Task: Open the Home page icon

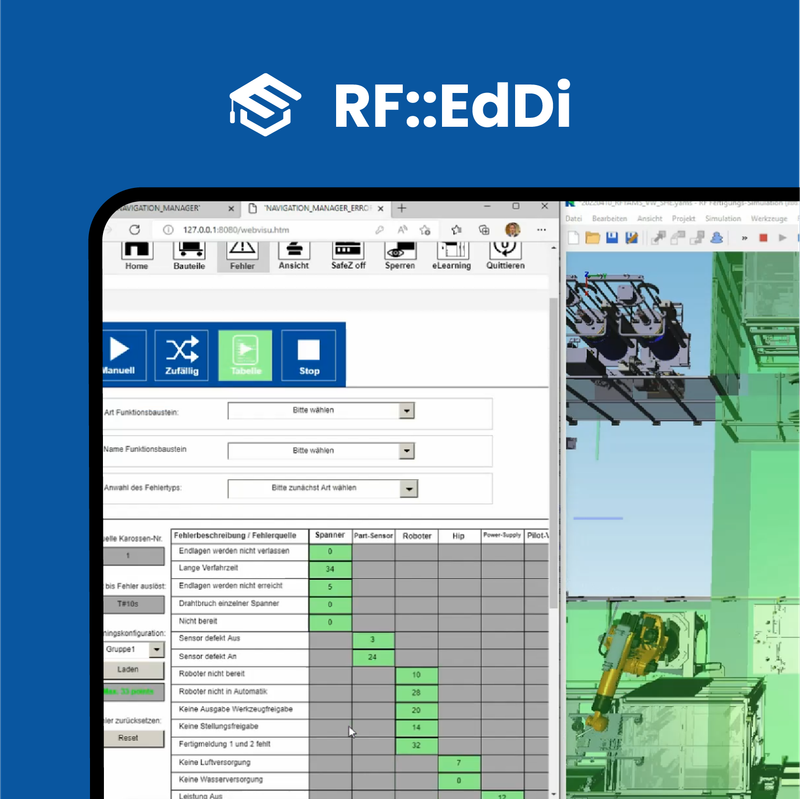Action: pyautogui.click(x=136, y=256)
